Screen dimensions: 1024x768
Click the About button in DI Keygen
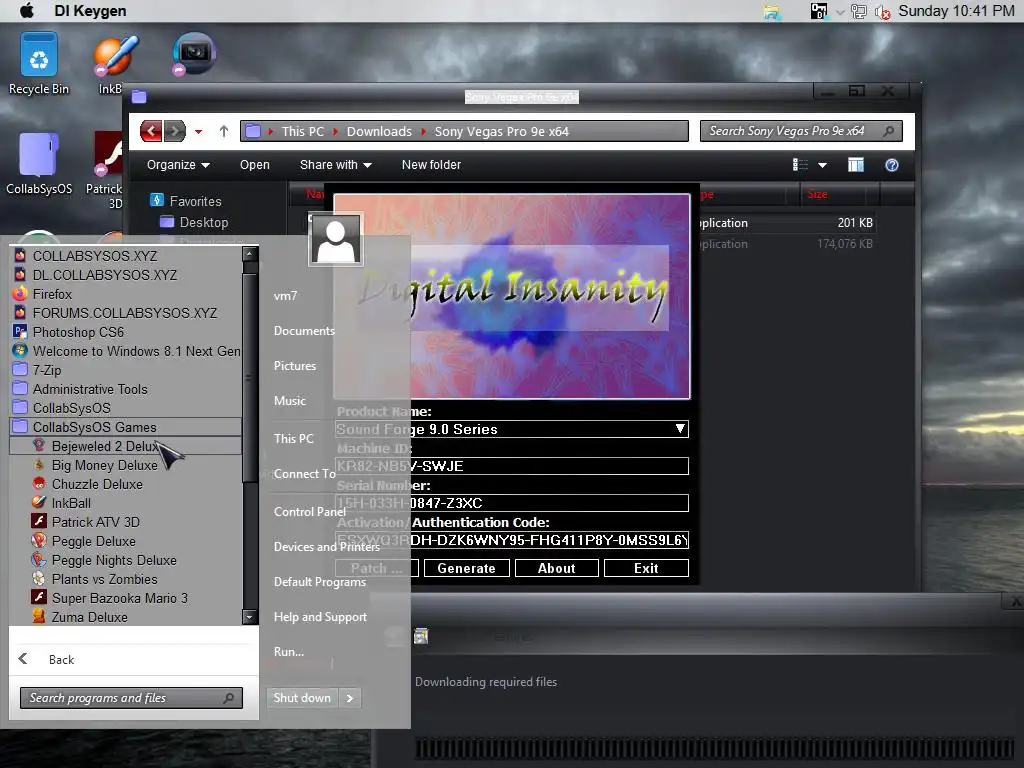coord(556,568)
